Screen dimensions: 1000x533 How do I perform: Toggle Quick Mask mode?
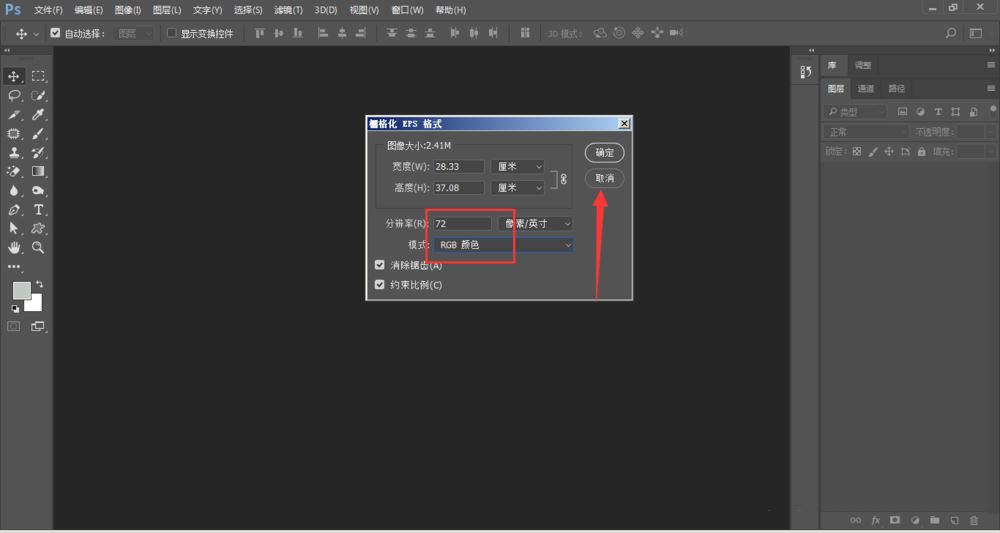tap(13, 326)
